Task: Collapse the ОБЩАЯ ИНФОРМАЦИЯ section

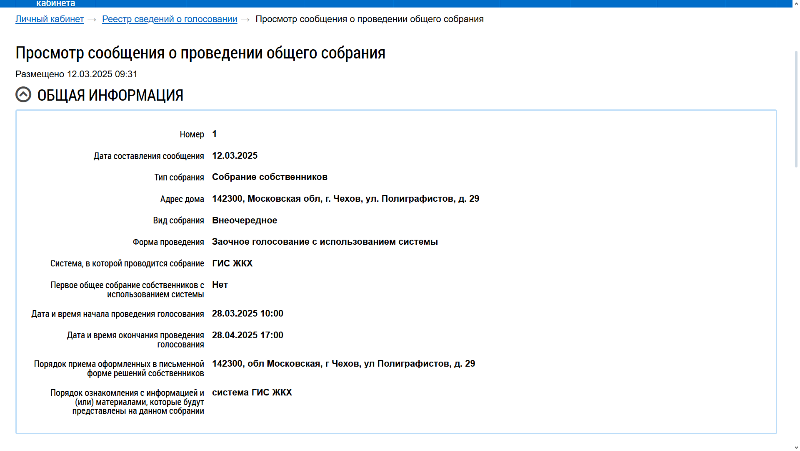Action: coord(23,95)
